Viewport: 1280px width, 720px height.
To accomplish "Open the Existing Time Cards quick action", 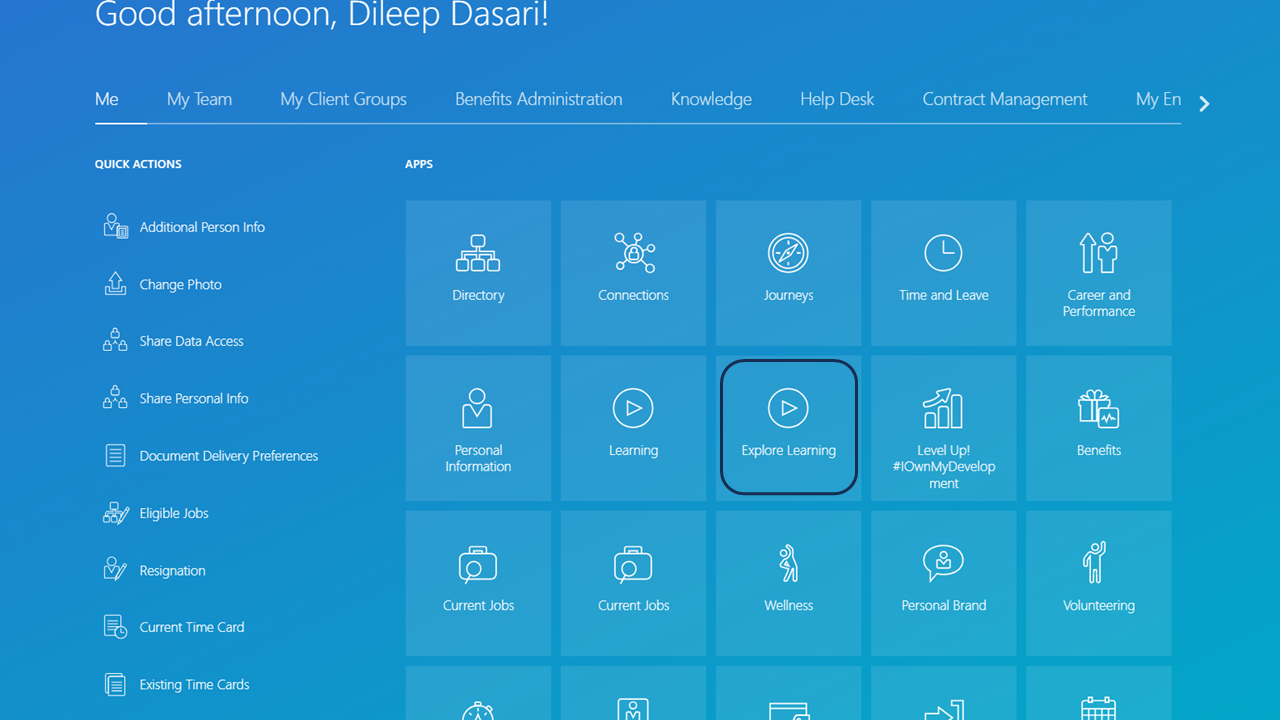I will click(x=194, y=685).
